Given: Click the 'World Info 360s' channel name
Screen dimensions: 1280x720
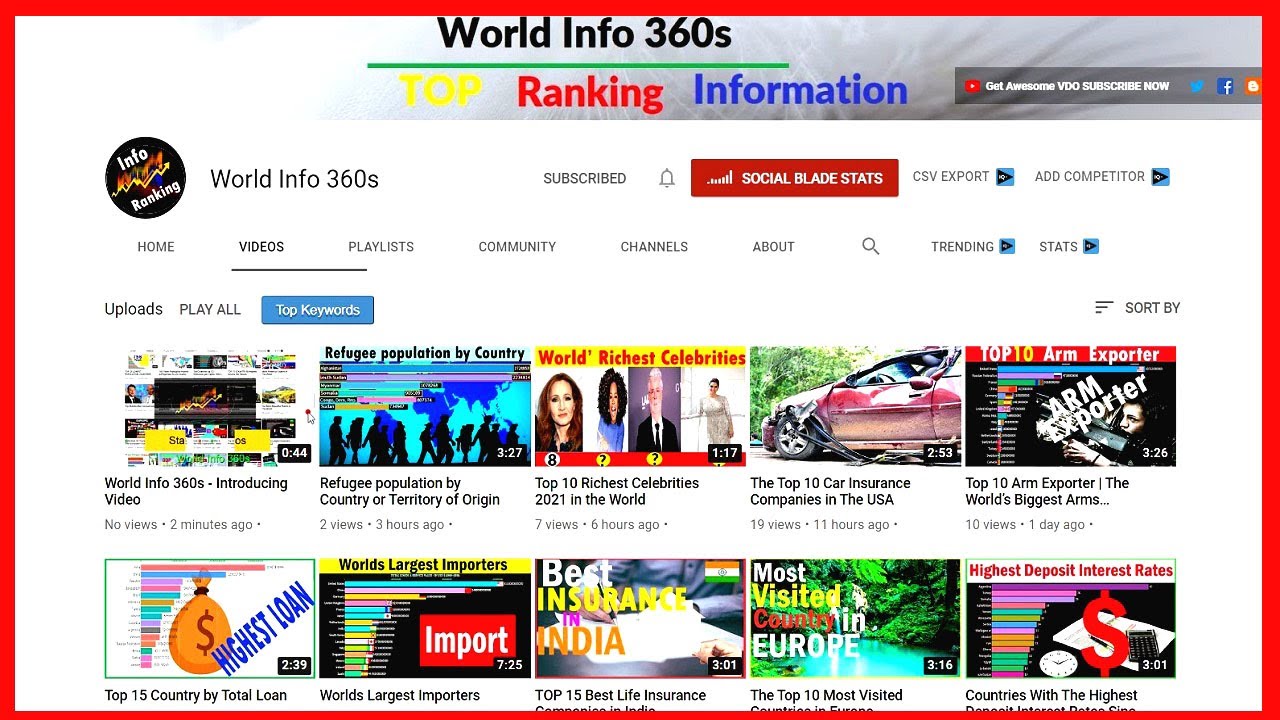Looking at the screenshot, I should pyautogui.click(x=294, y=179).
